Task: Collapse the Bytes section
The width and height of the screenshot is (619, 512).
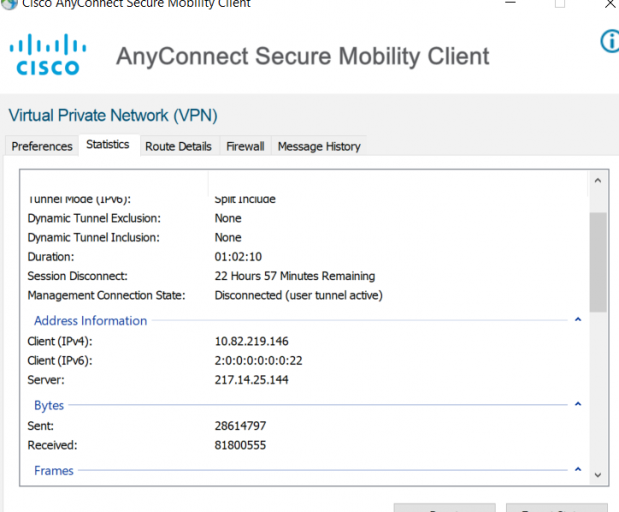Action: (578, 404)
